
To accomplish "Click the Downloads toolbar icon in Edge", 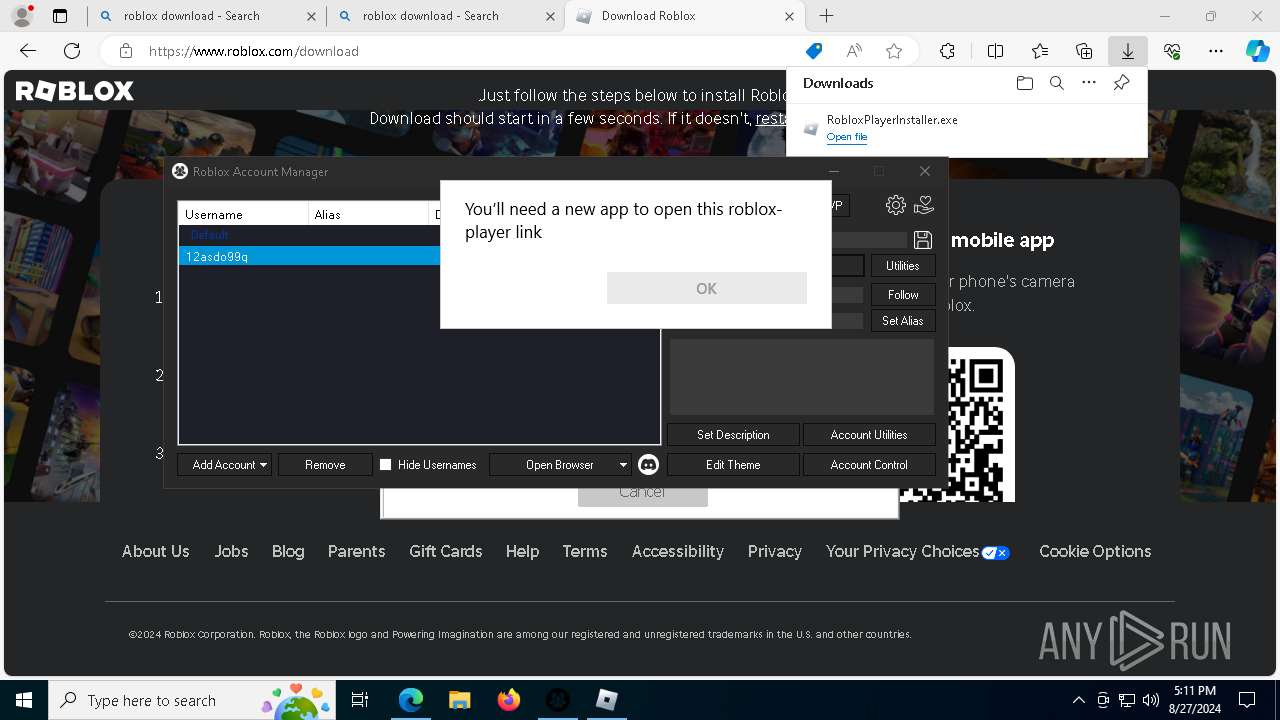I will pos(1128,51).
